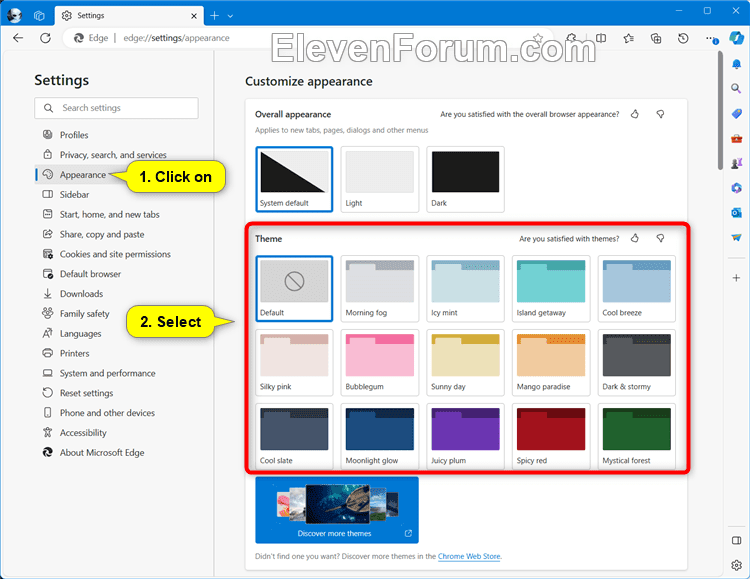Open sidebar Tools briefcase icon
Viewport: 750px width, 579px height.
click(737, 138)
